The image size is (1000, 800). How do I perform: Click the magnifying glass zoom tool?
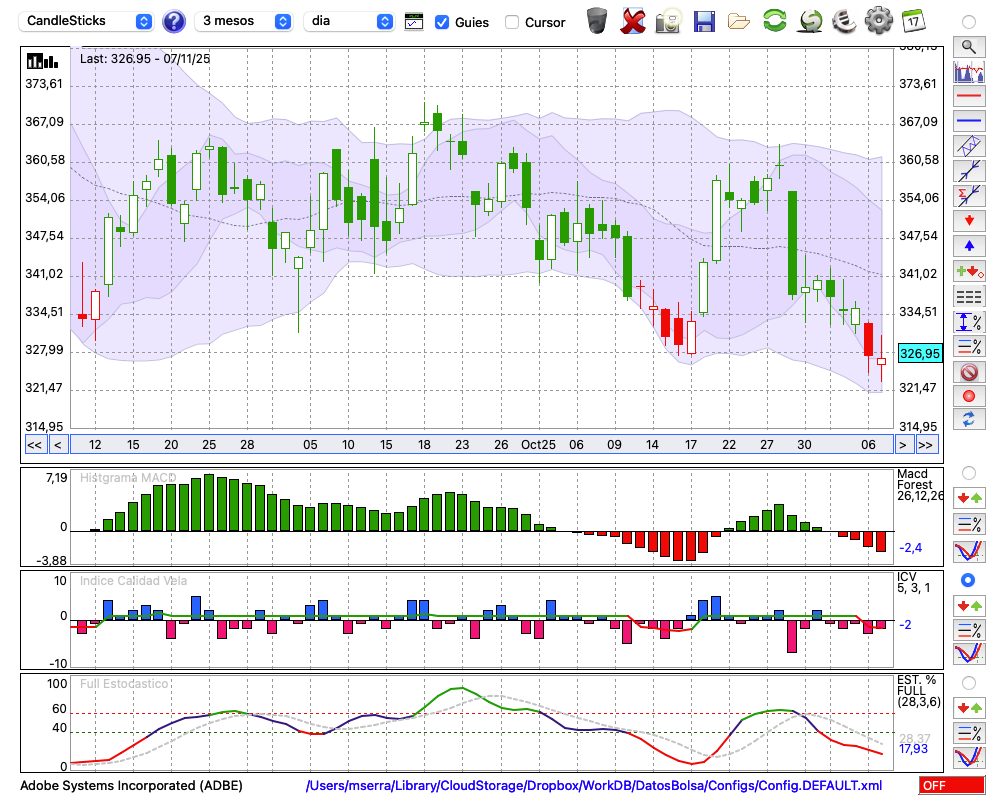[969, 47]
